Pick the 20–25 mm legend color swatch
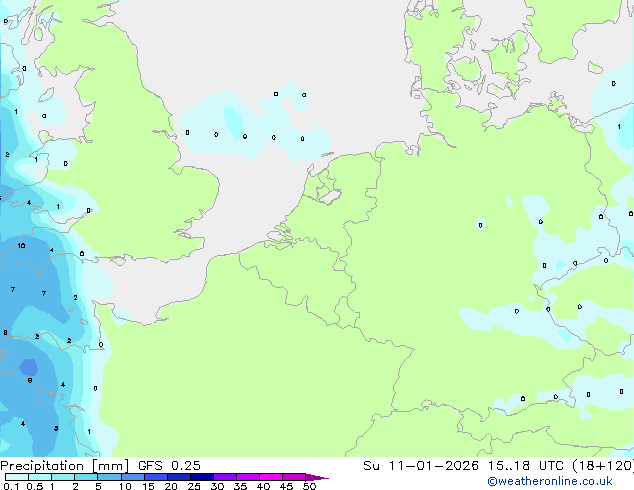 pos(179,477)
